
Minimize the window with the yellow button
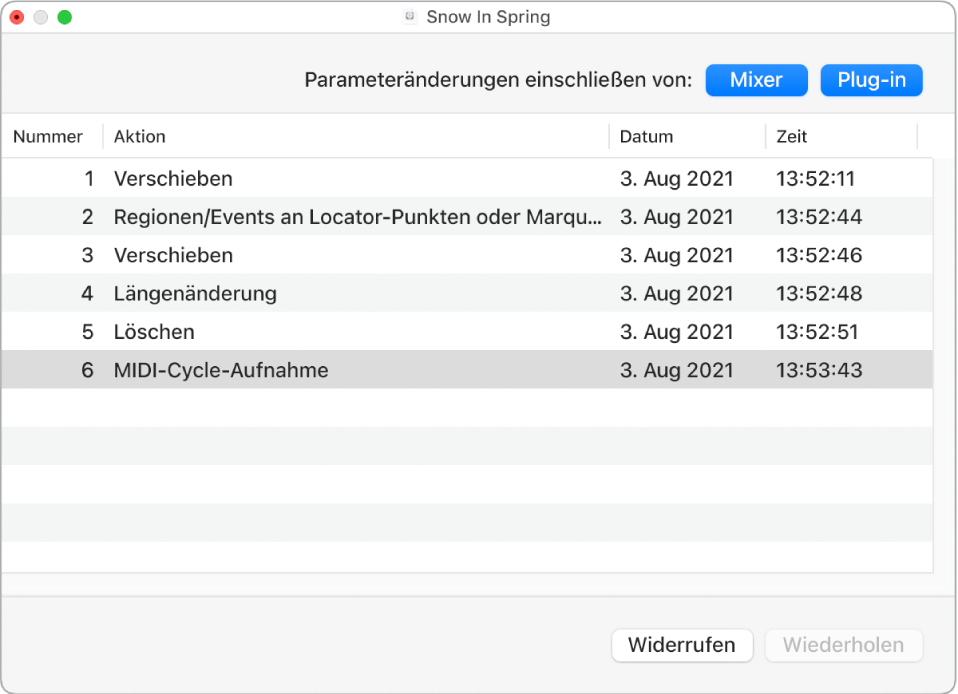[x=41, y=18]
